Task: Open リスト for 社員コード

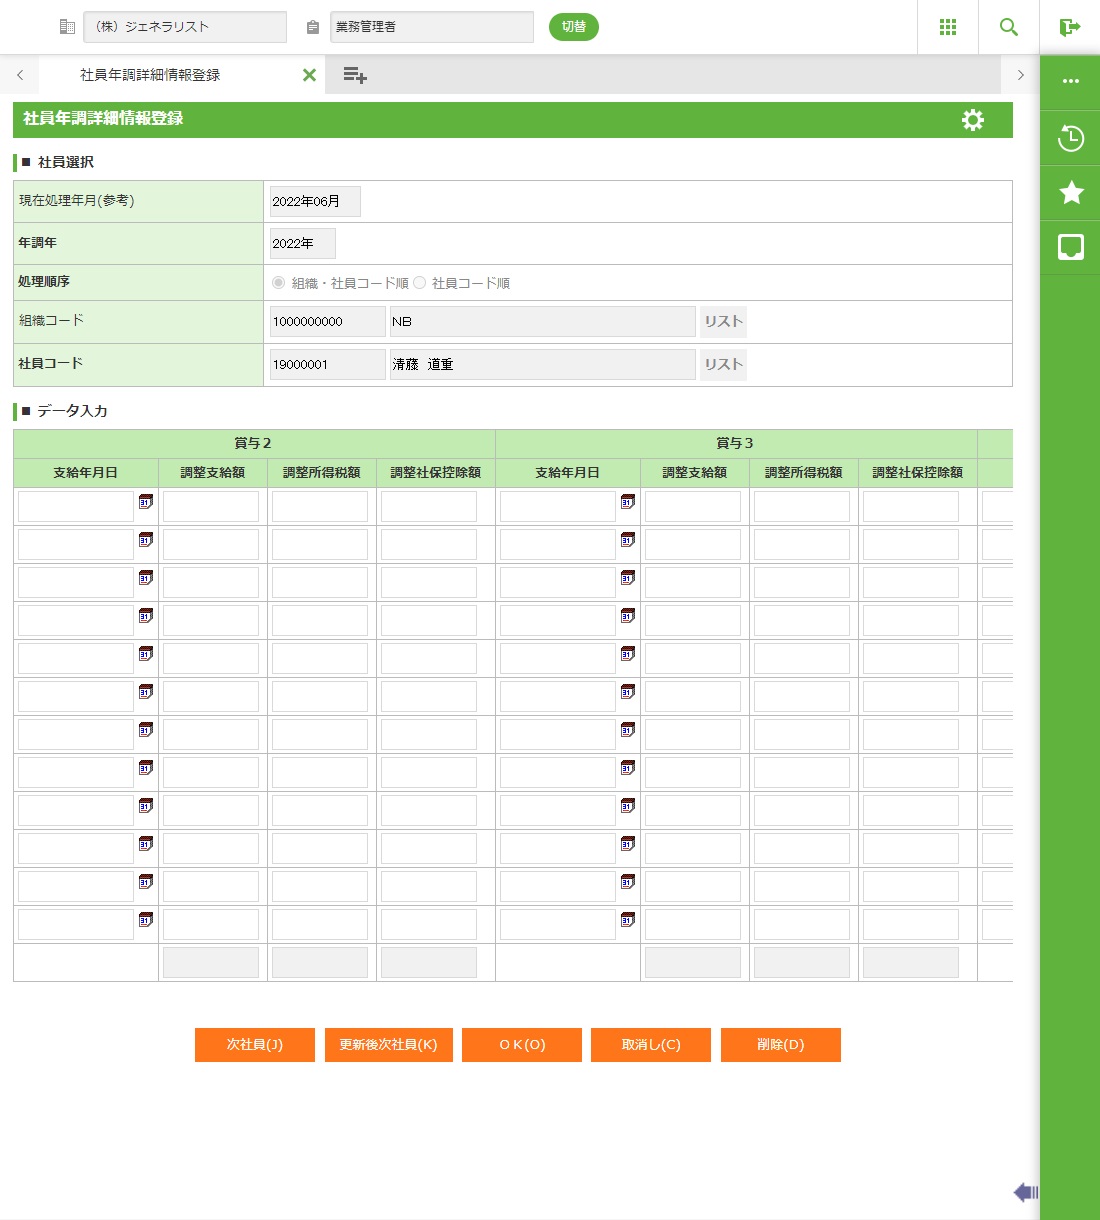Action: click(723, 364)
